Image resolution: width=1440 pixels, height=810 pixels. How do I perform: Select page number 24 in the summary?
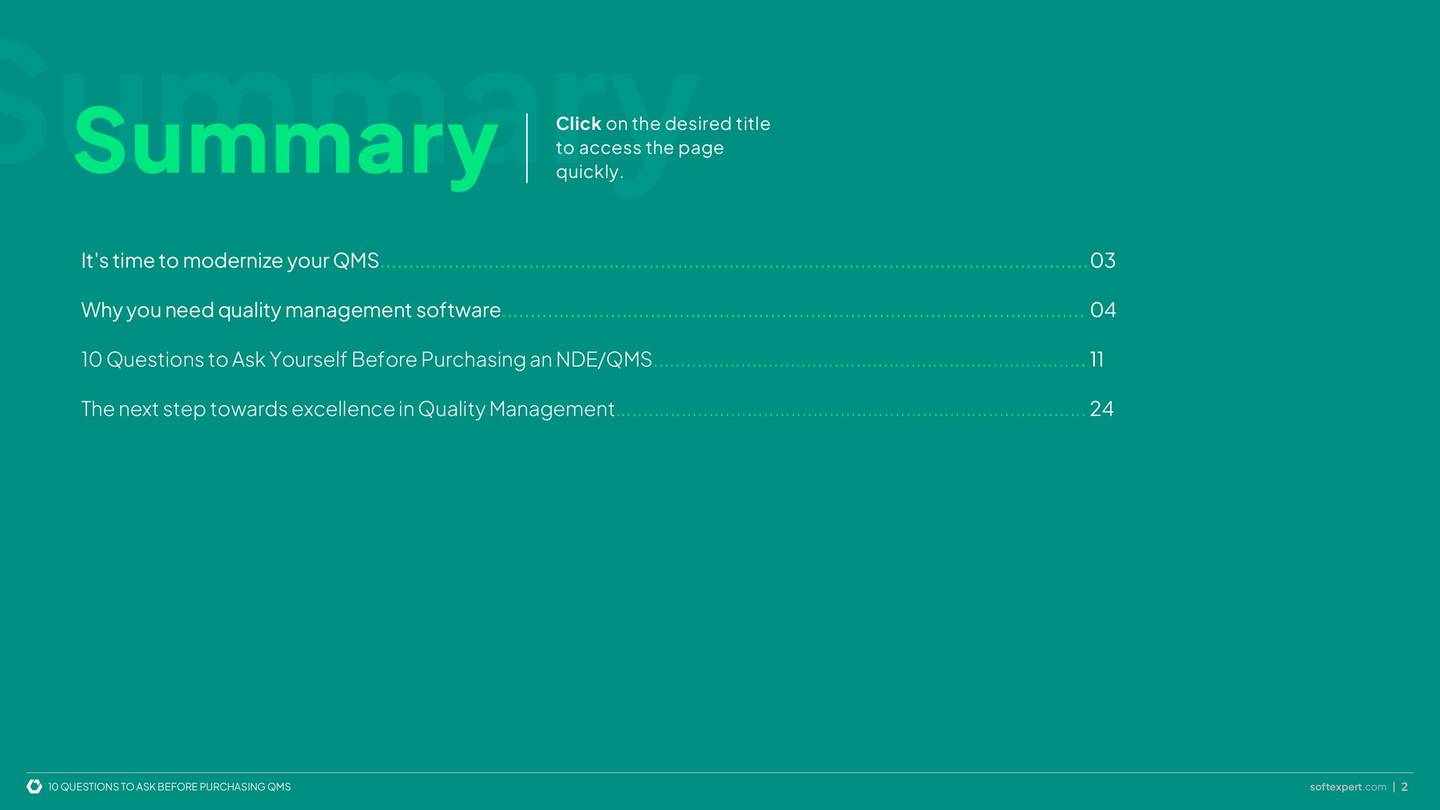tap(1101, 409)
